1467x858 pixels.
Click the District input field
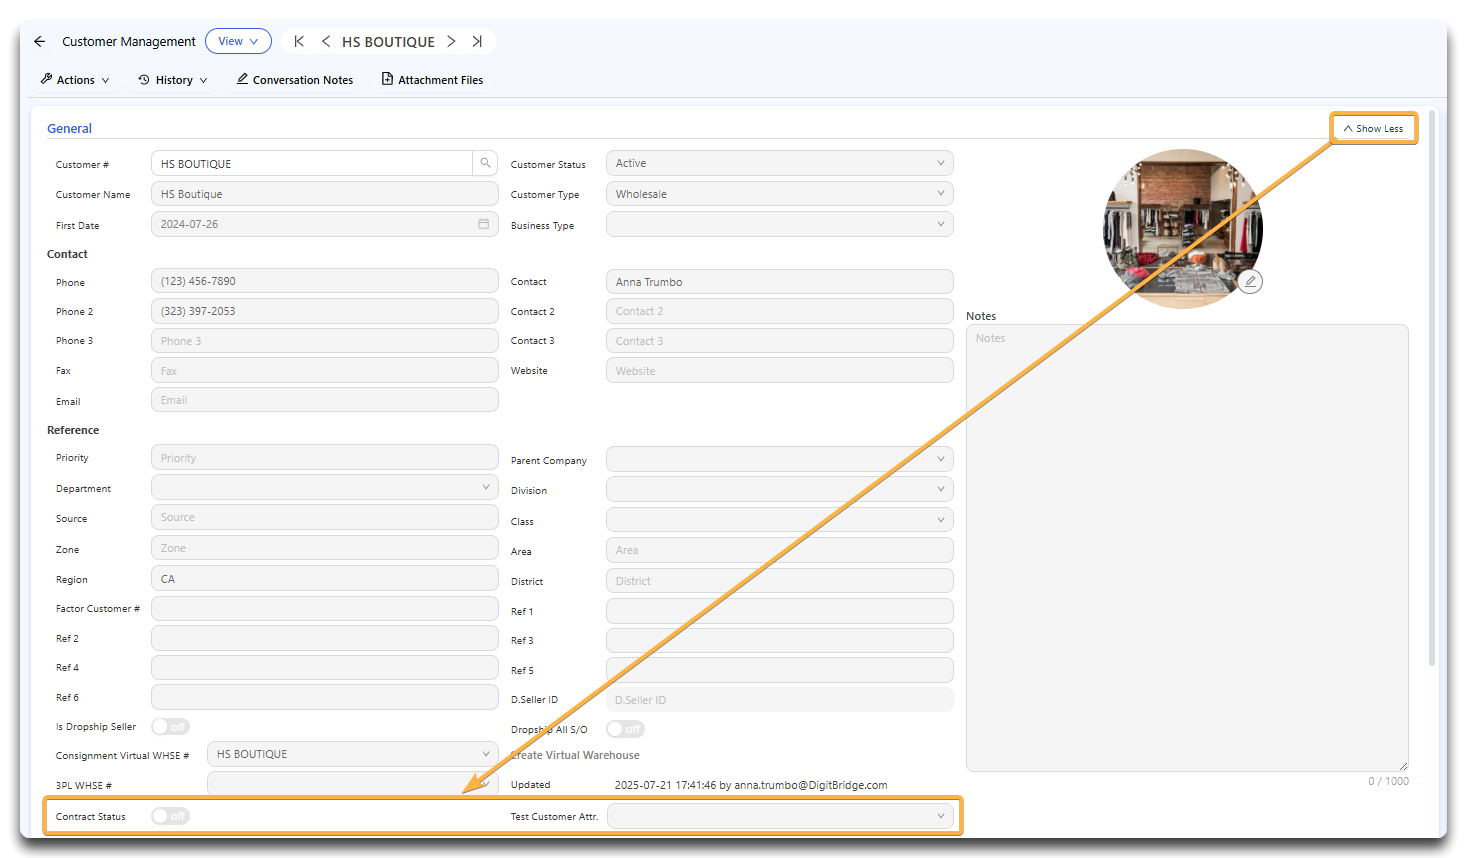point(780,581)
